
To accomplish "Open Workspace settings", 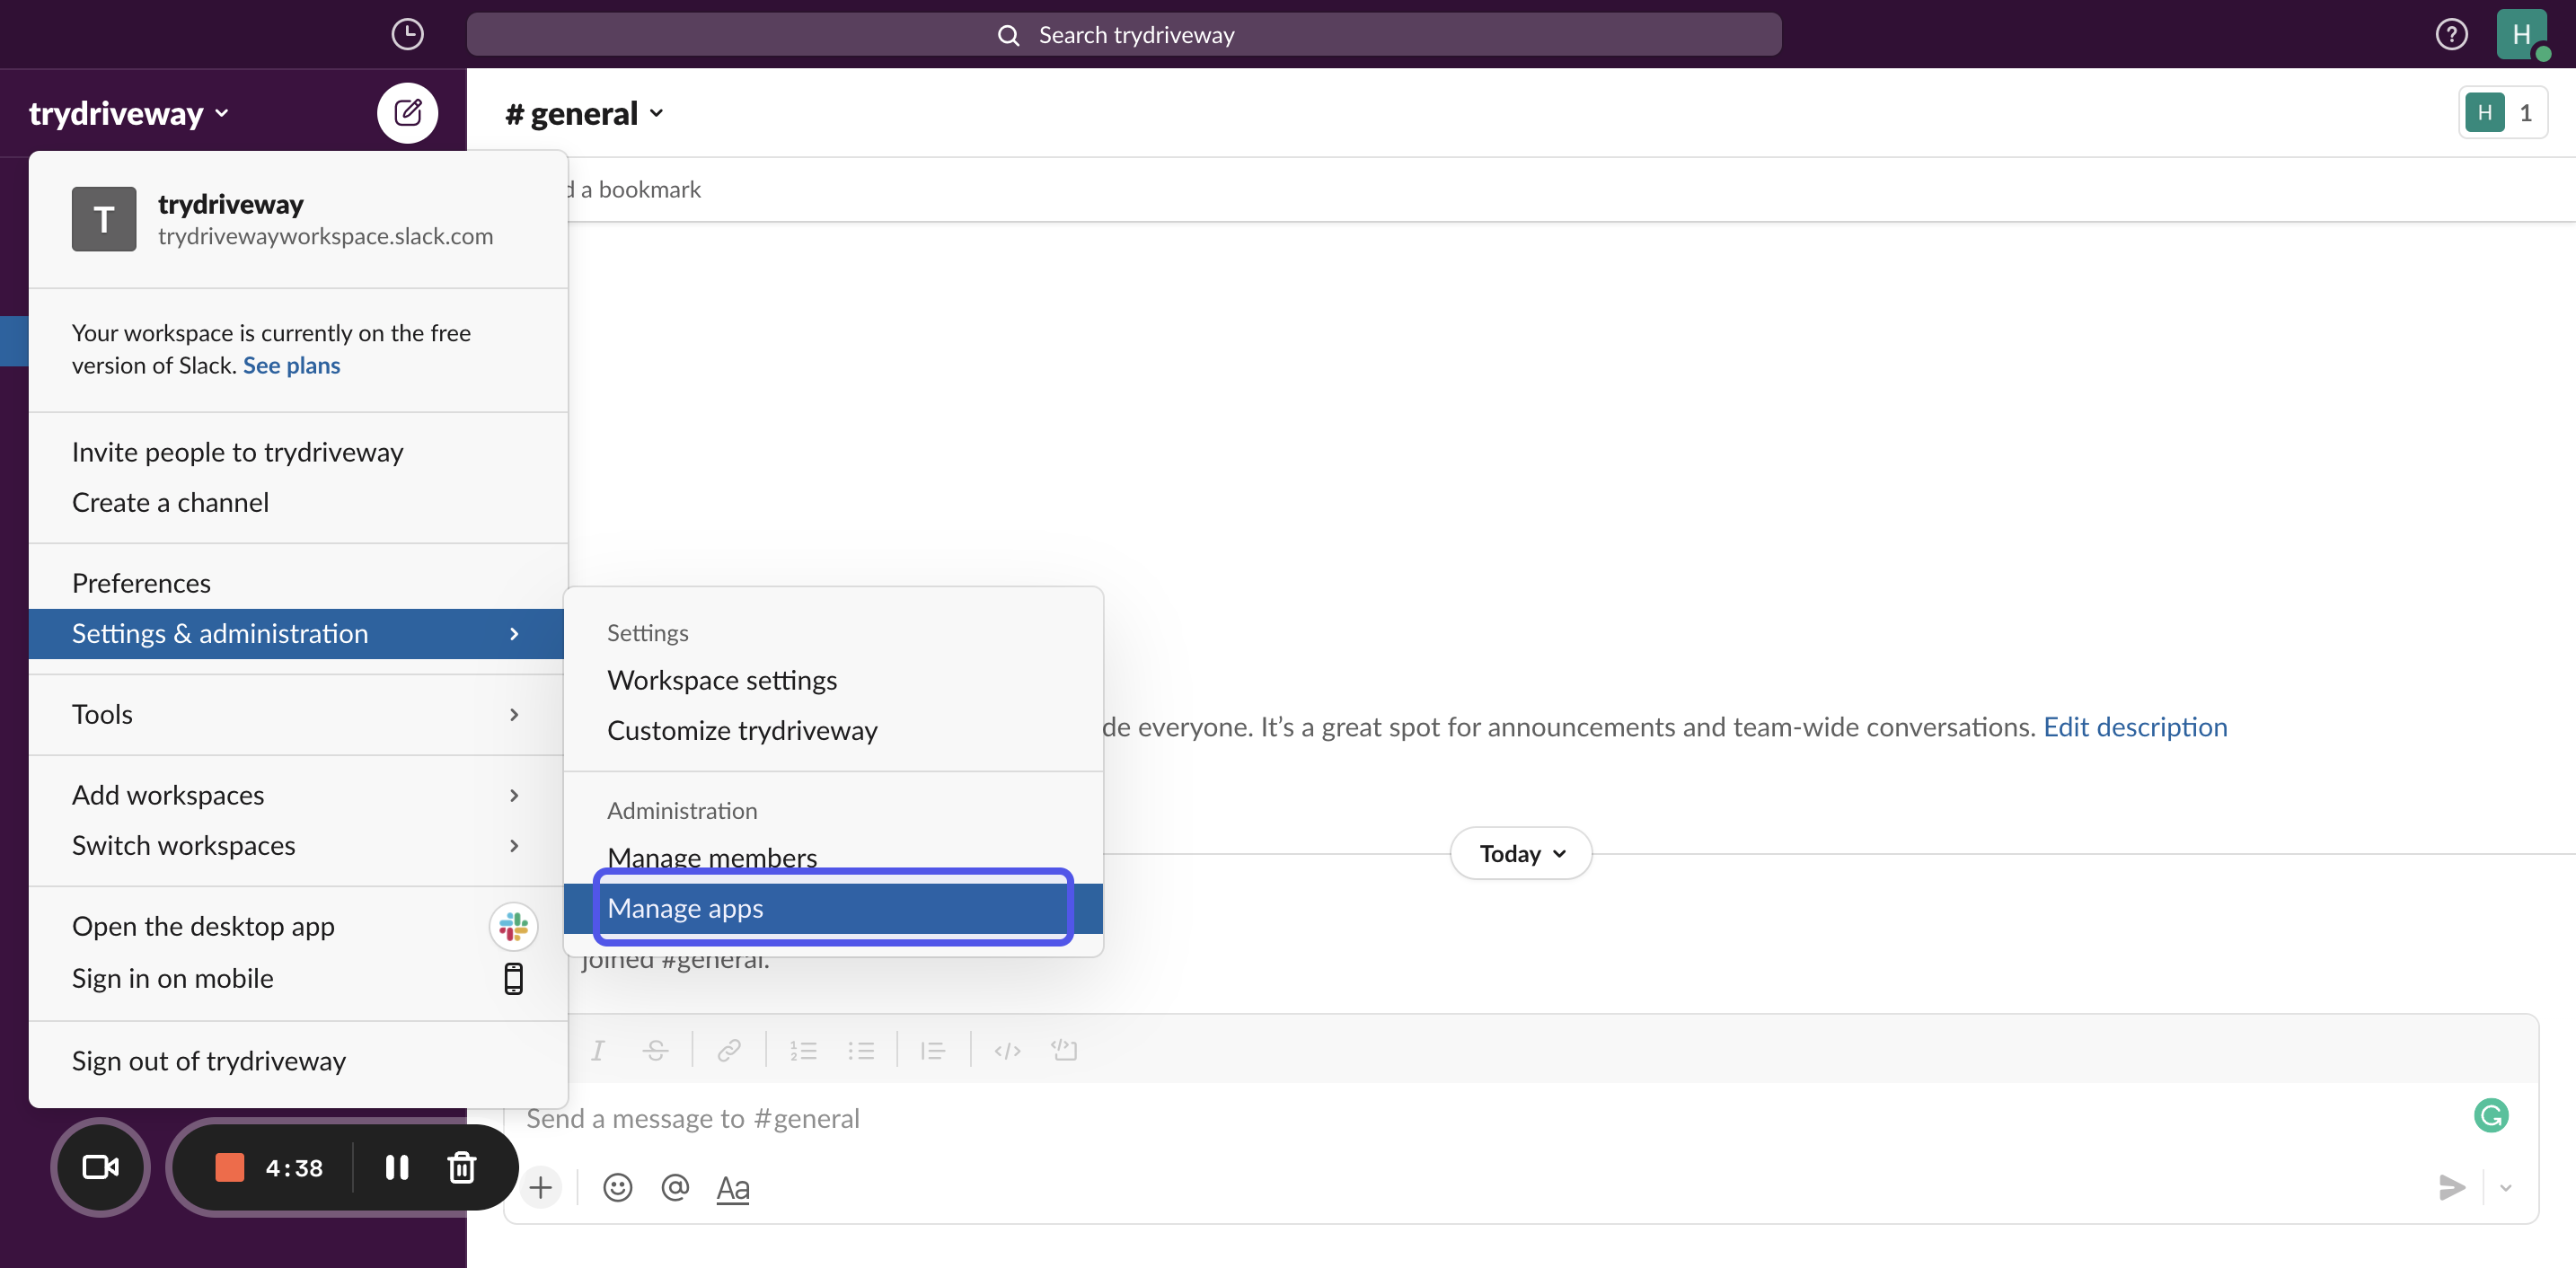I will tap(833, 680).
